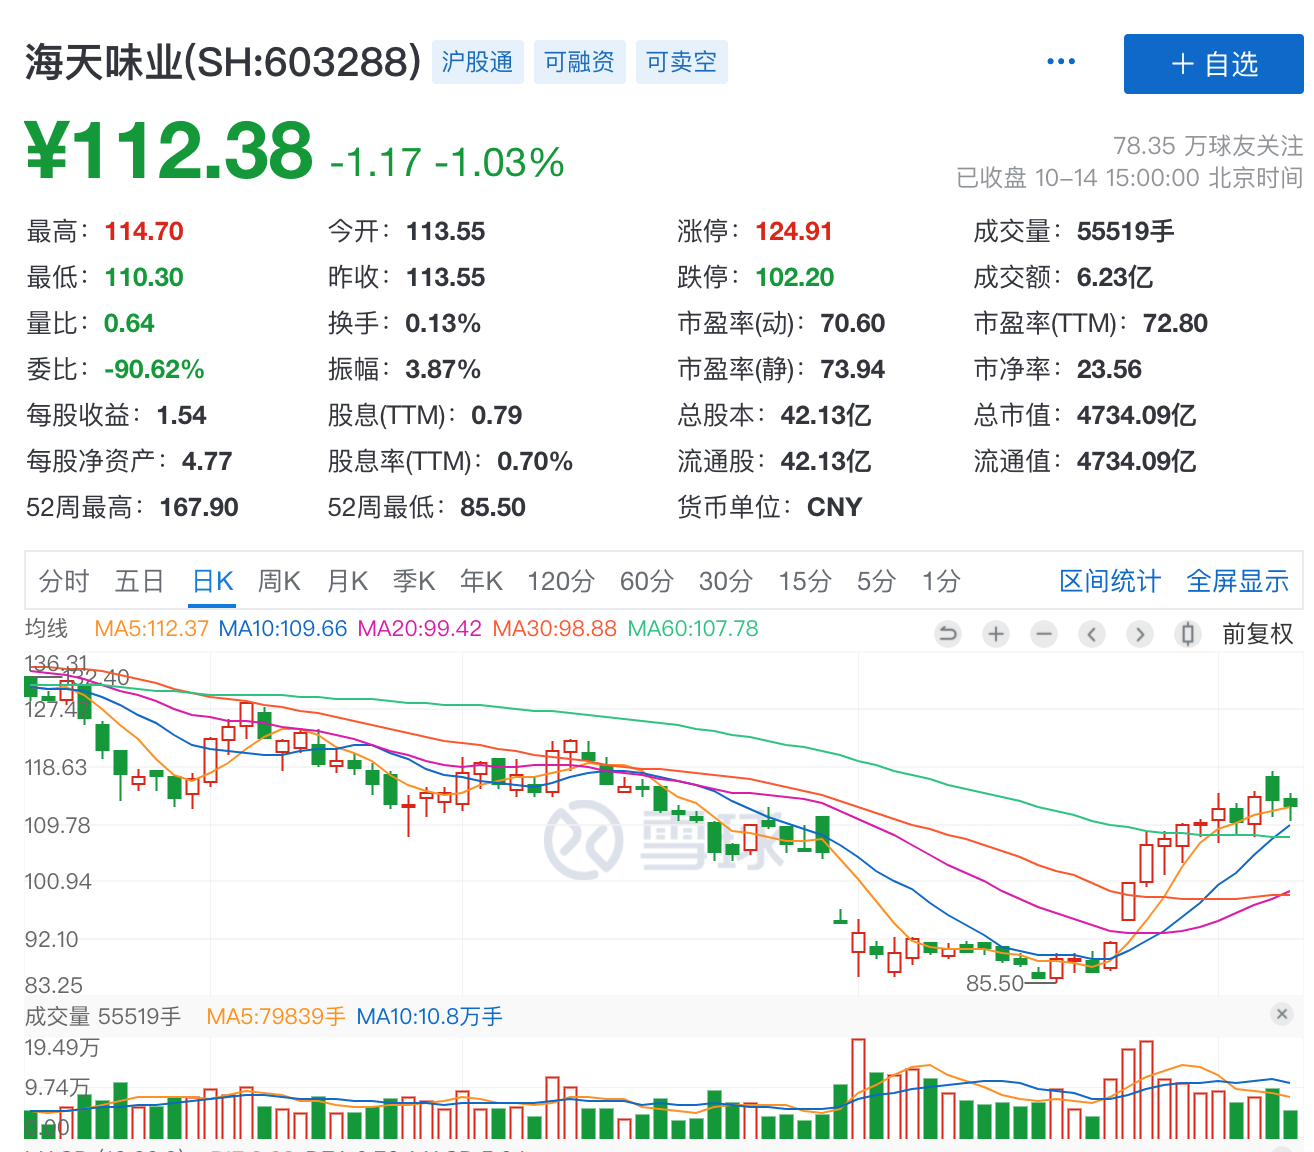This screenshot has height=1152, width=1314.
Task: Open the 区间统计 interval statistics tool
Action: 1109,581
